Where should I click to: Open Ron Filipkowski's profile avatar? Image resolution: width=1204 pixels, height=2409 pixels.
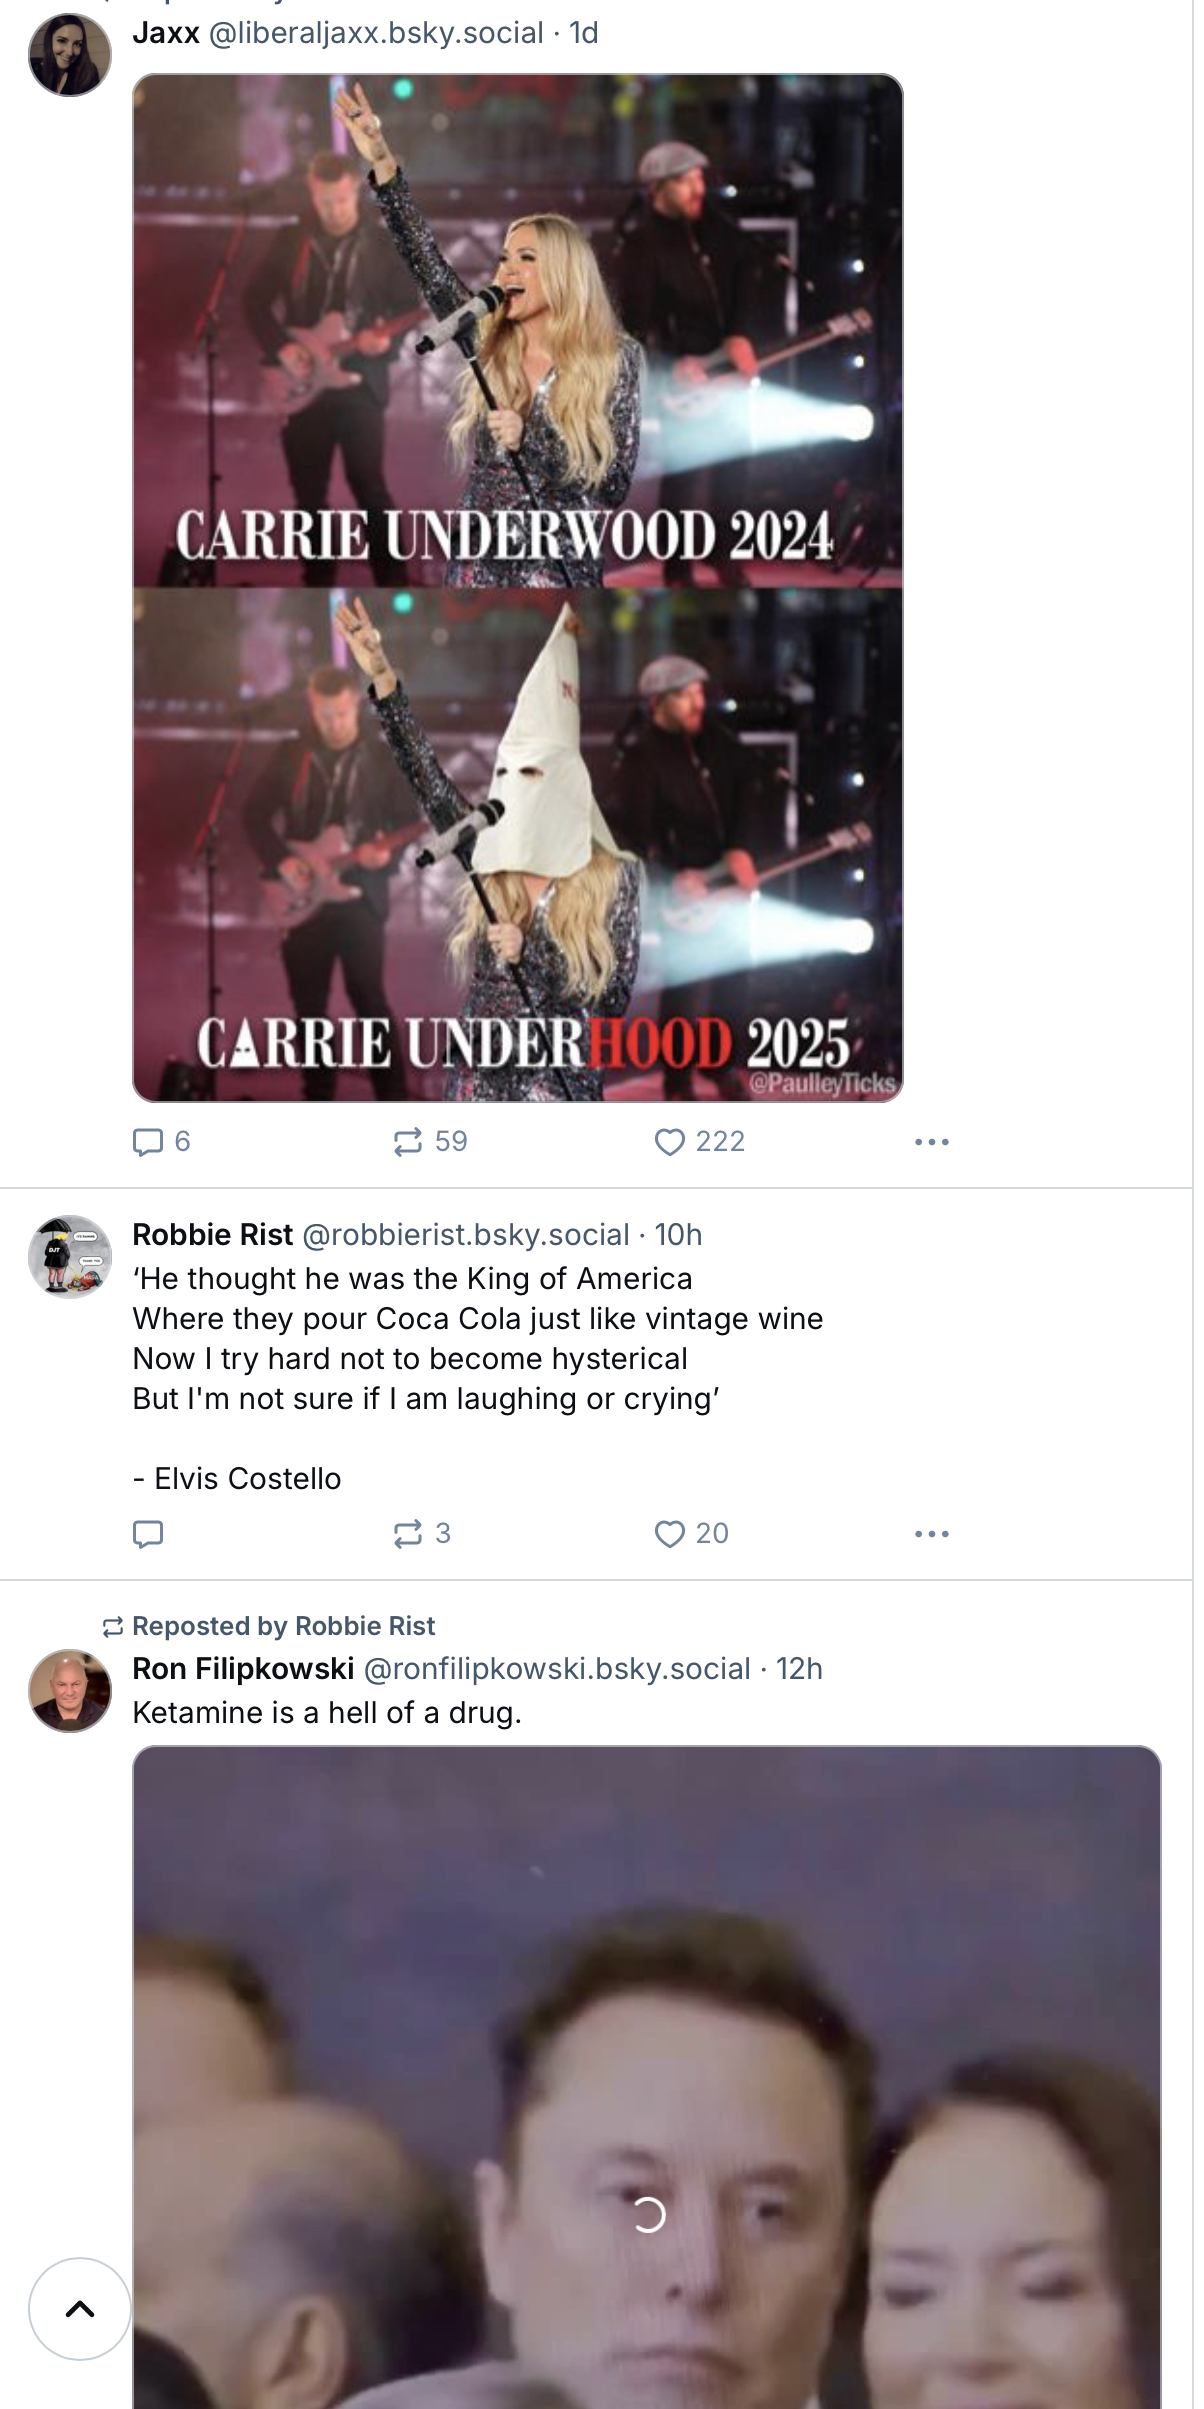pos(70,1691)
